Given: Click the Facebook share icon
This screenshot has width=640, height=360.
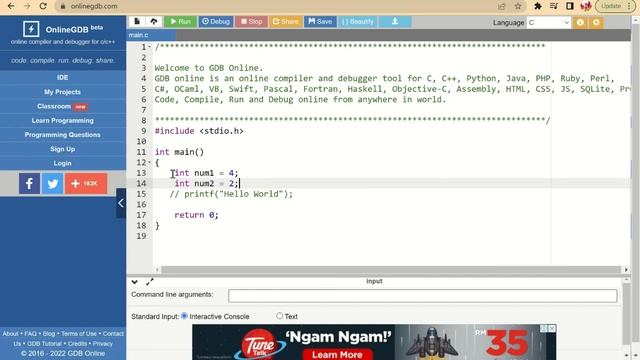Looking at the screenshot, I should (29, 184).
